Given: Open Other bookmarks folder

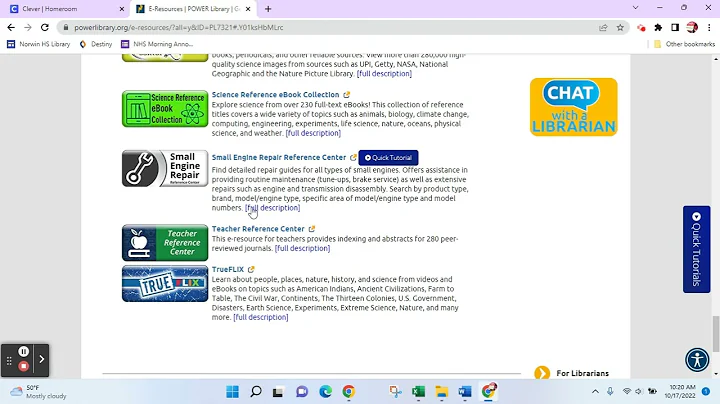Looking at the screenshot, I should 684,44.
